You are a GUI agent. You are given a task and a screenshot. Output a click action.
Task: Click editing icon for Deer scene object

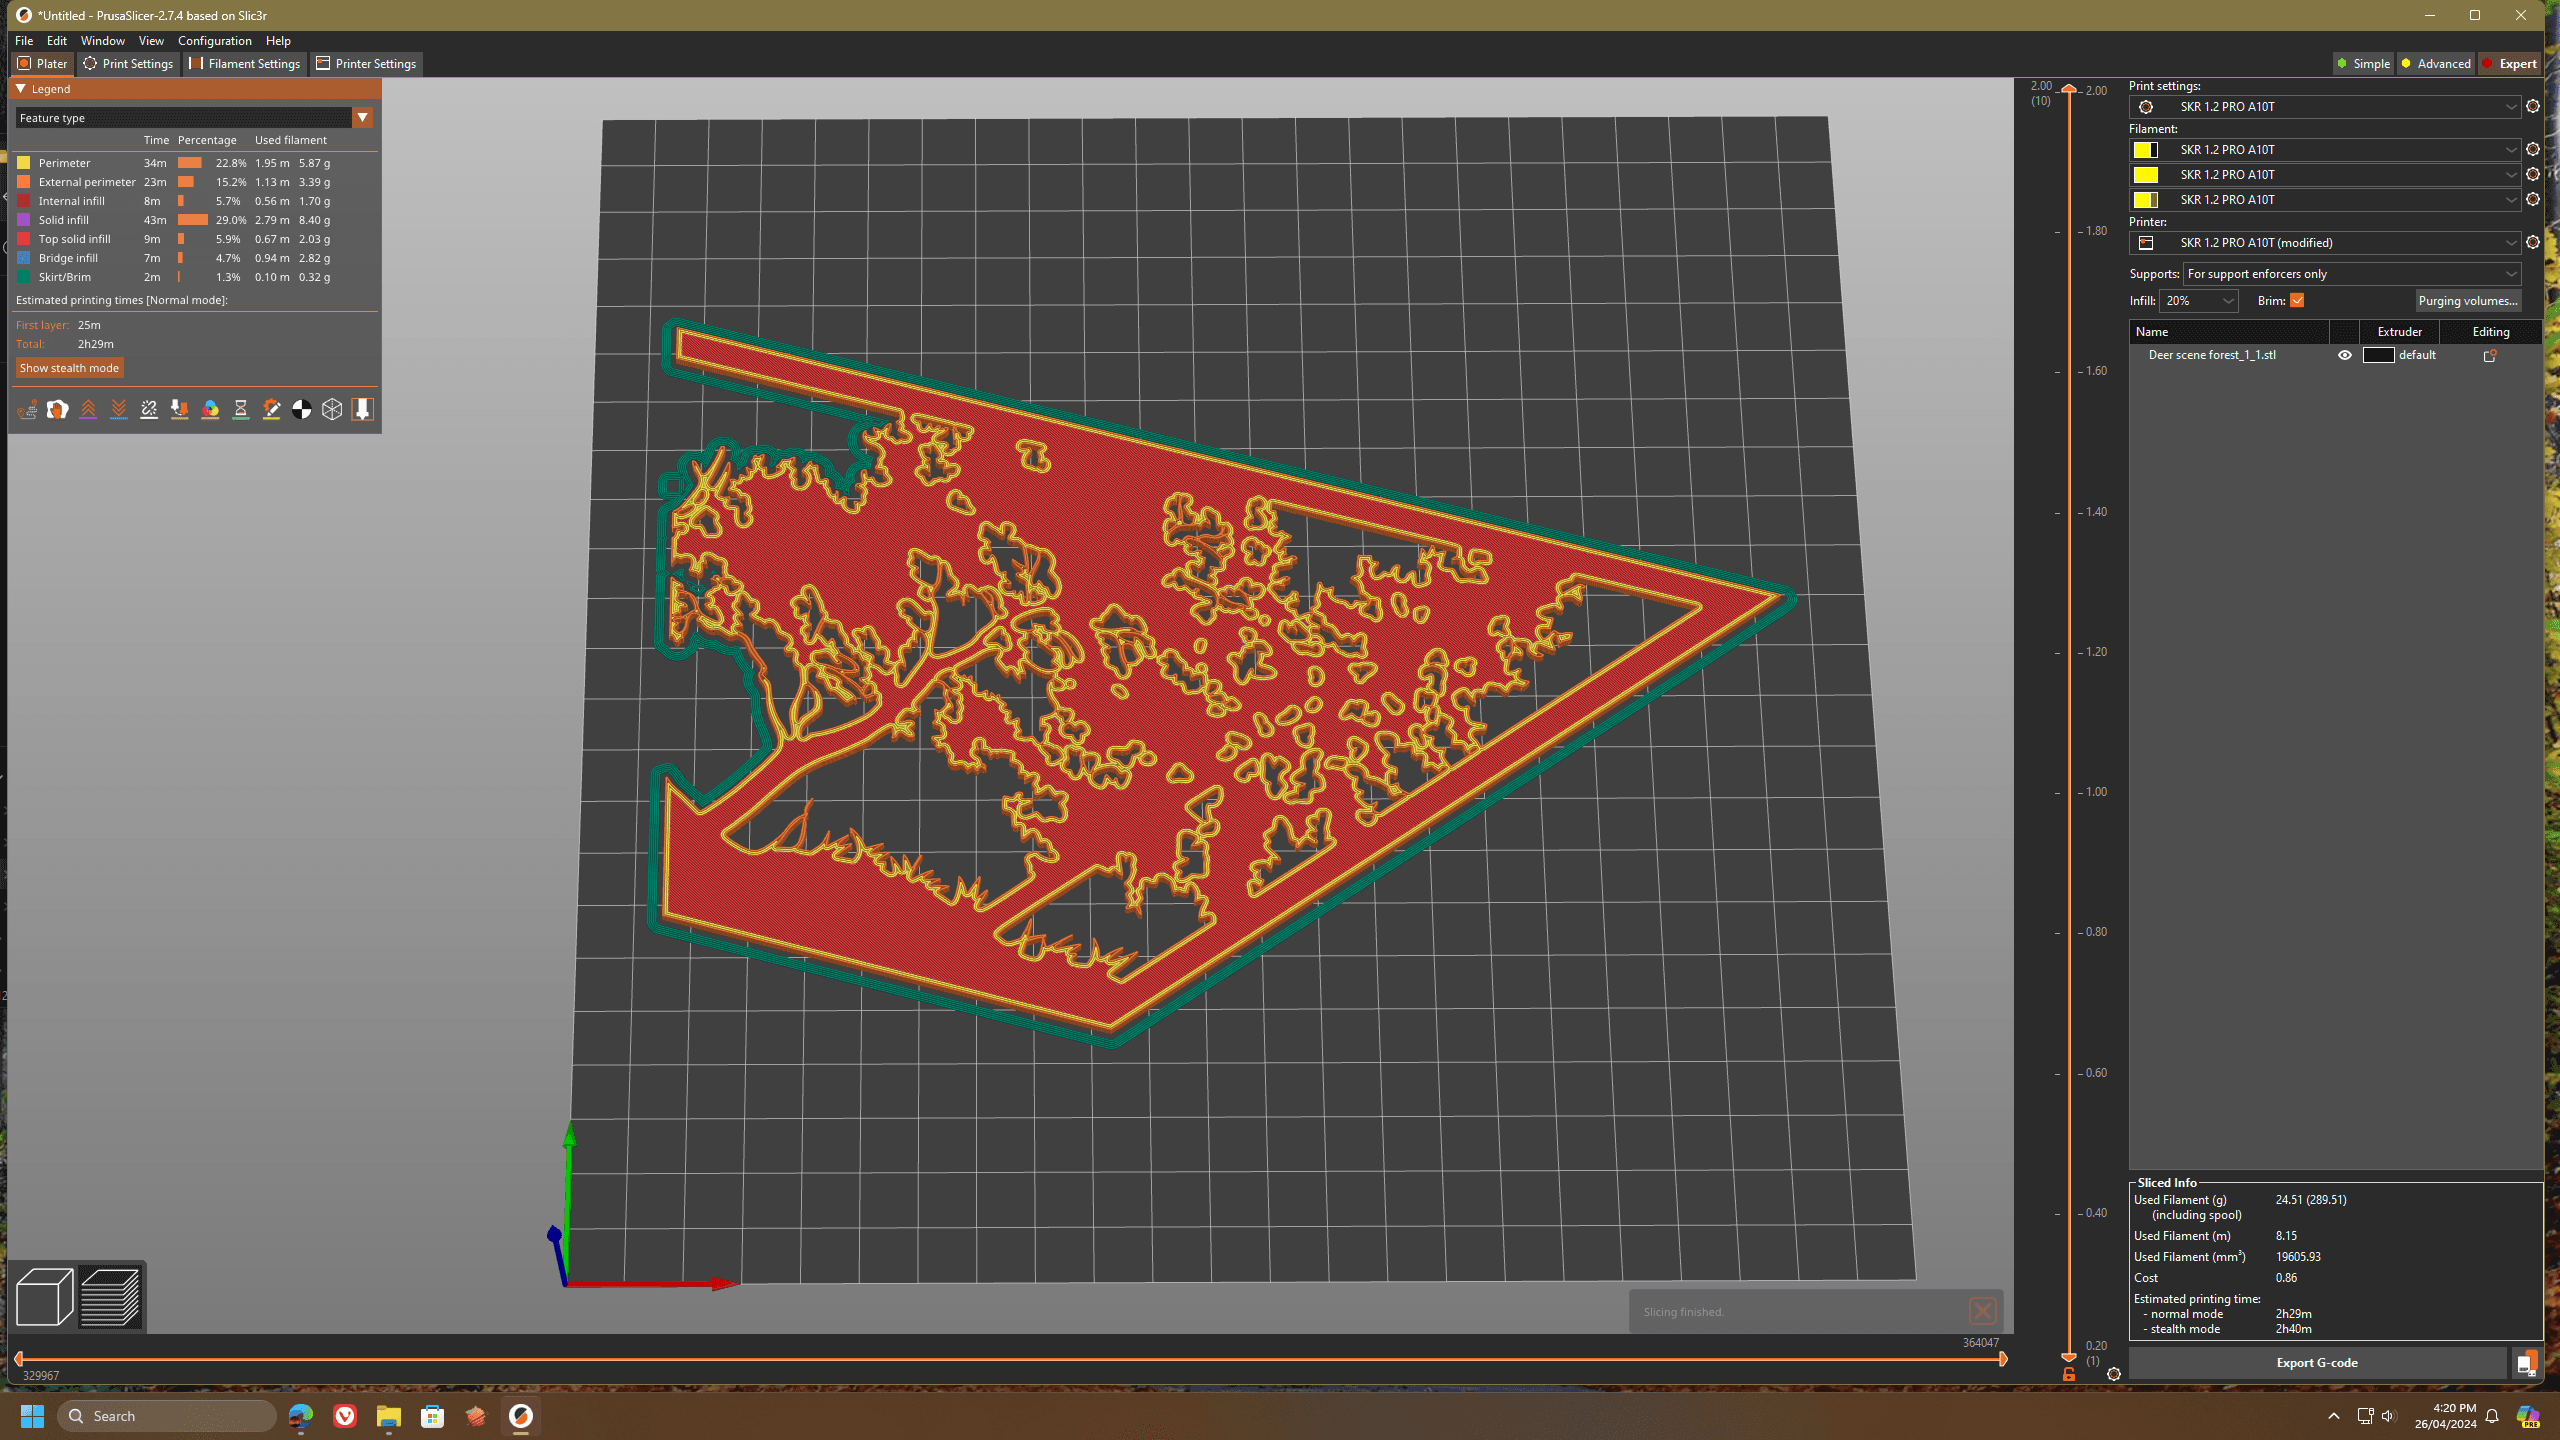(2490, 355)
